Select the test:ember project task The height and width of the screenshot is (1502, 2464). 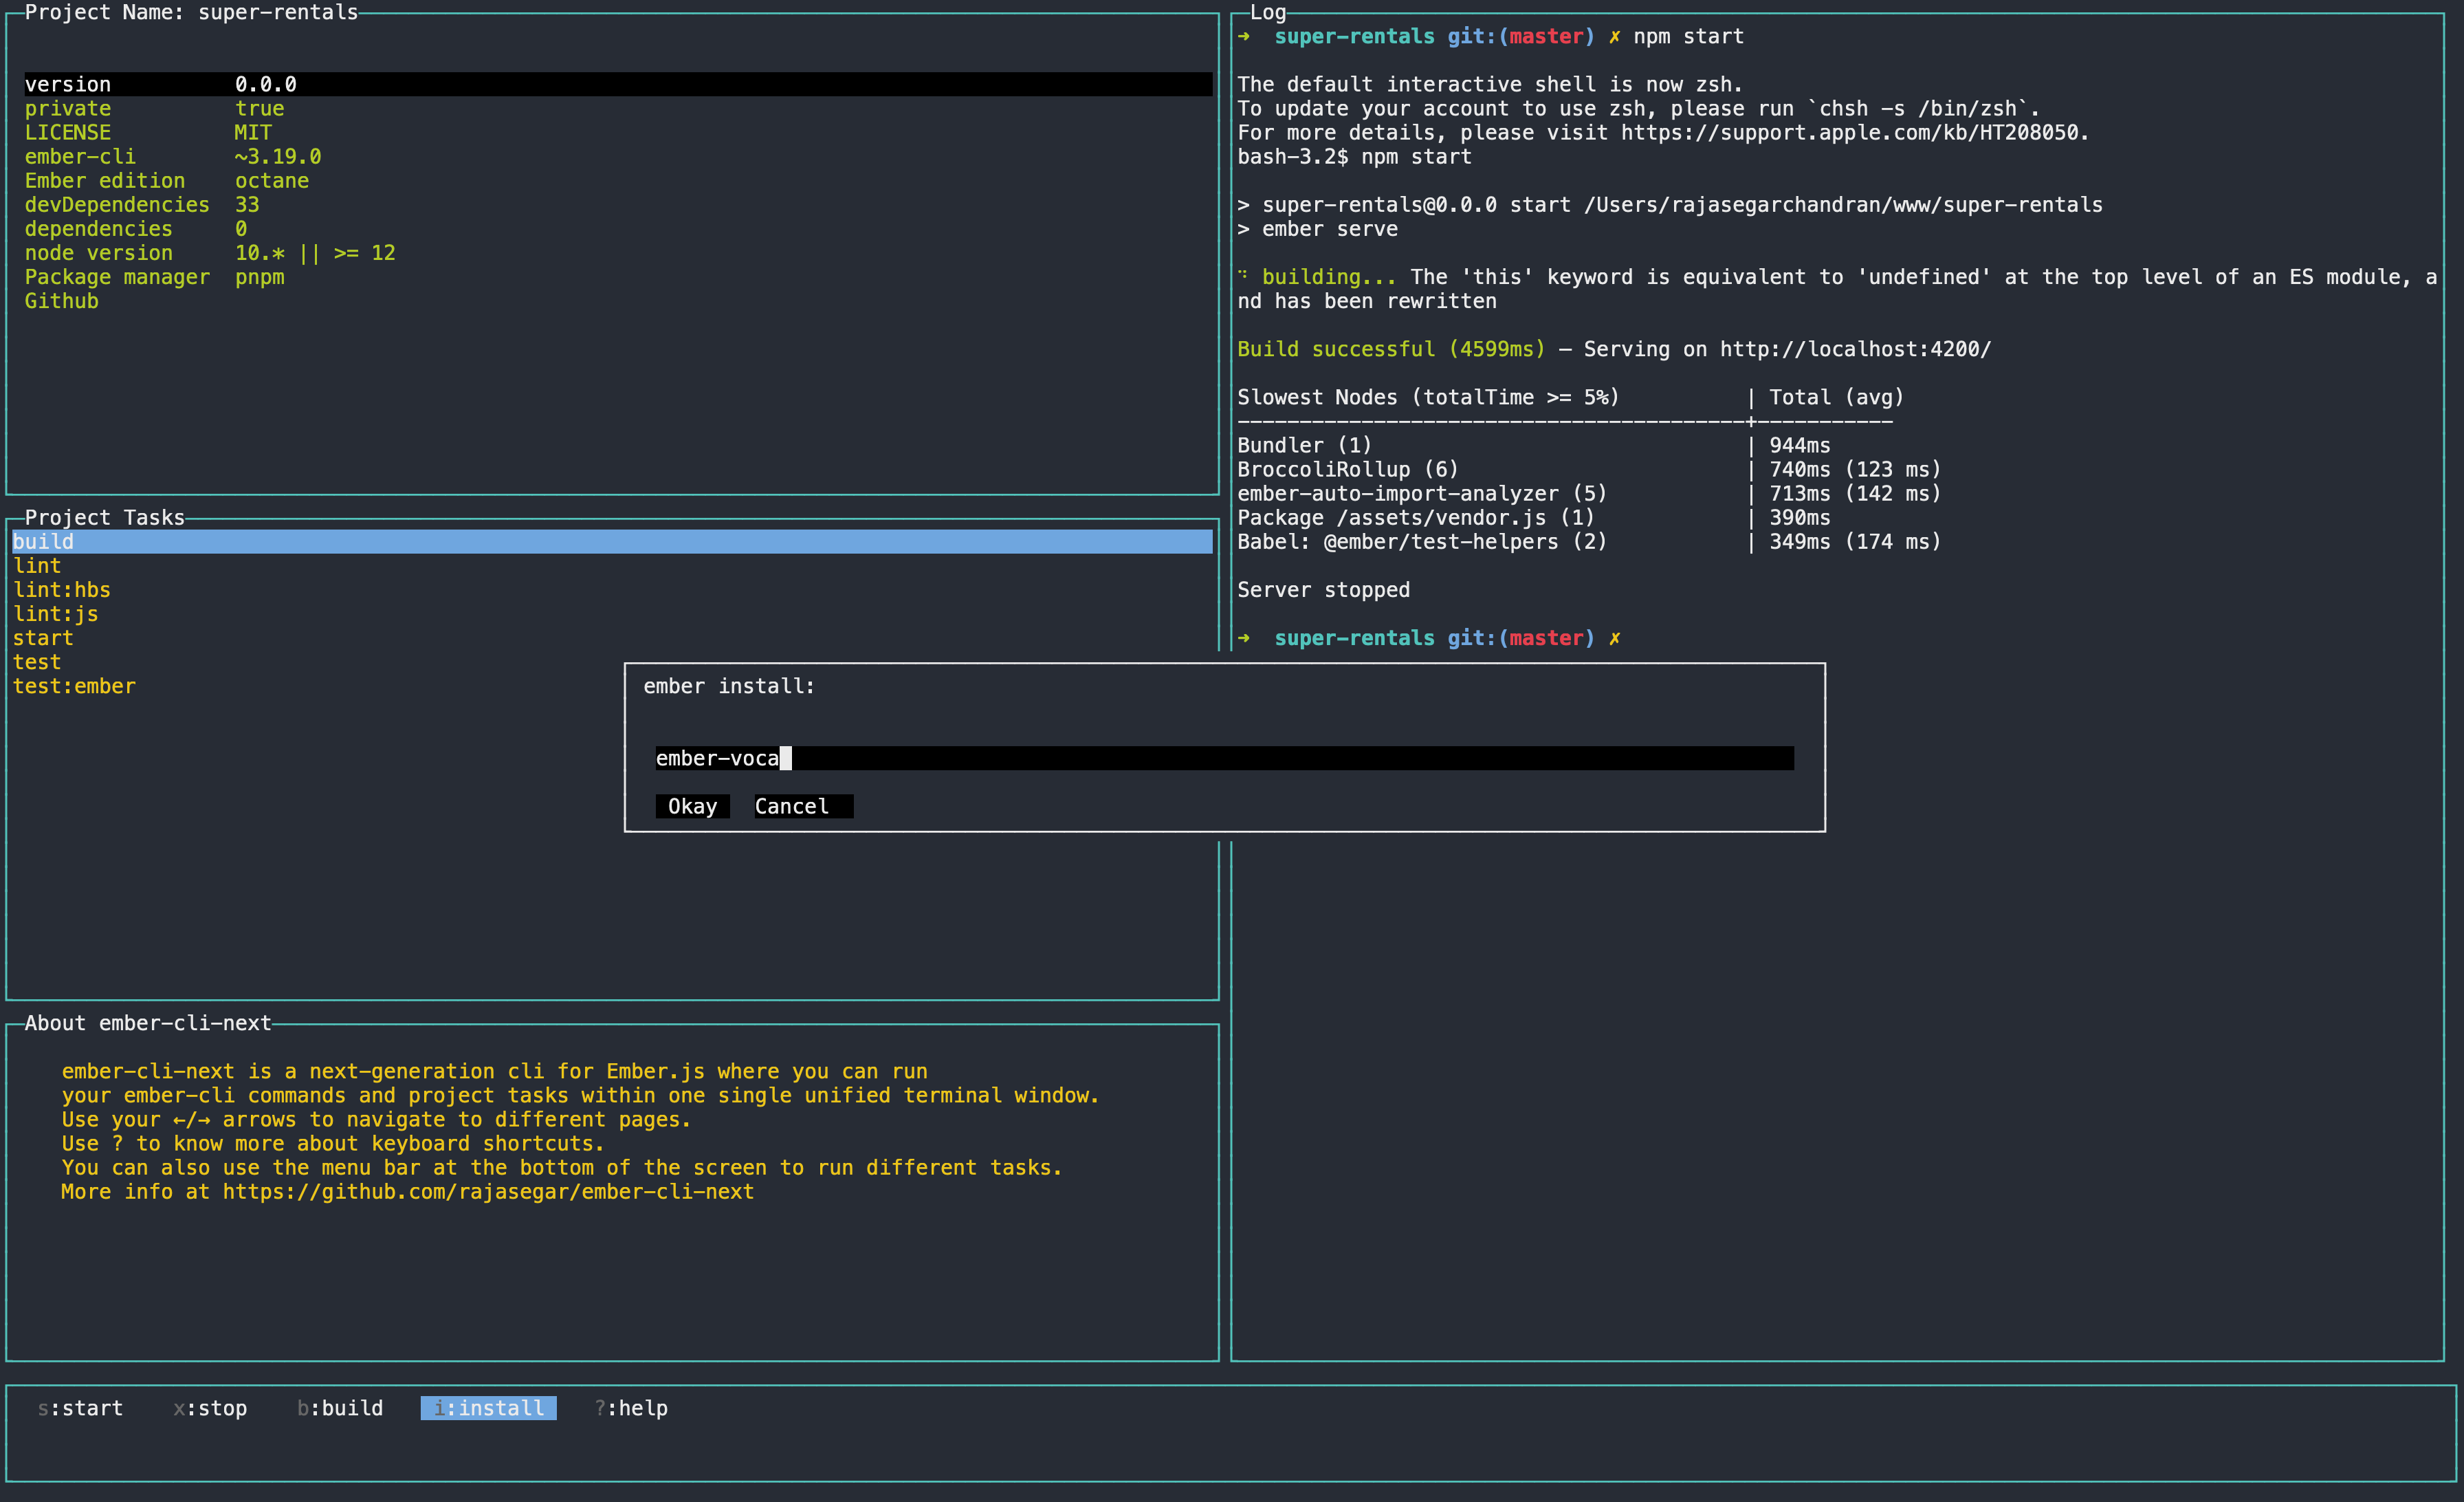pyautogui.click(x=74, y=686)
